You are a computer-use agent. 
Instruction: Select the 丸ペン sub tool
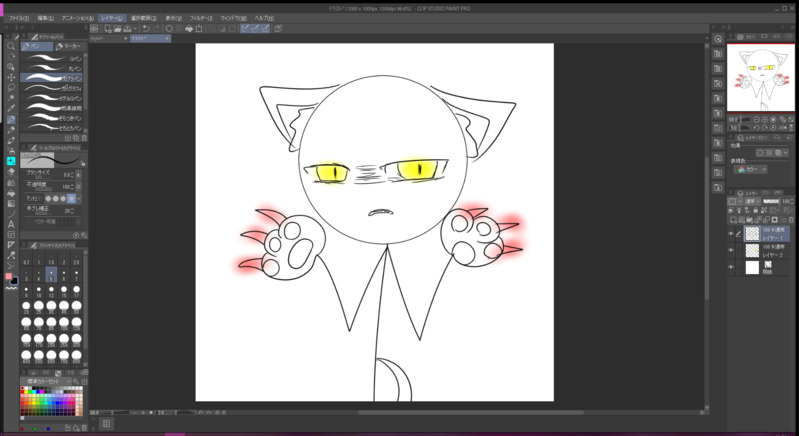[x=51, y=68]
